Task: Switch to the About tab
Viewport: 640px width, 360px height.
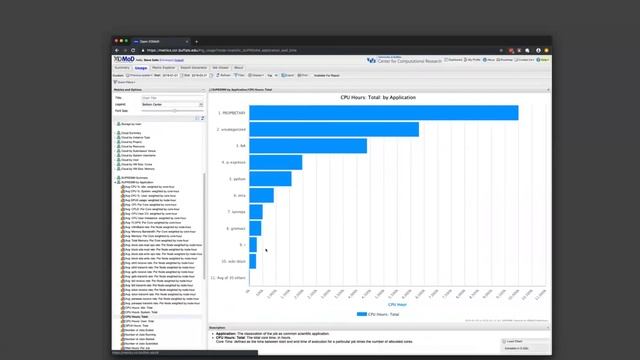Action: point(238,68)
